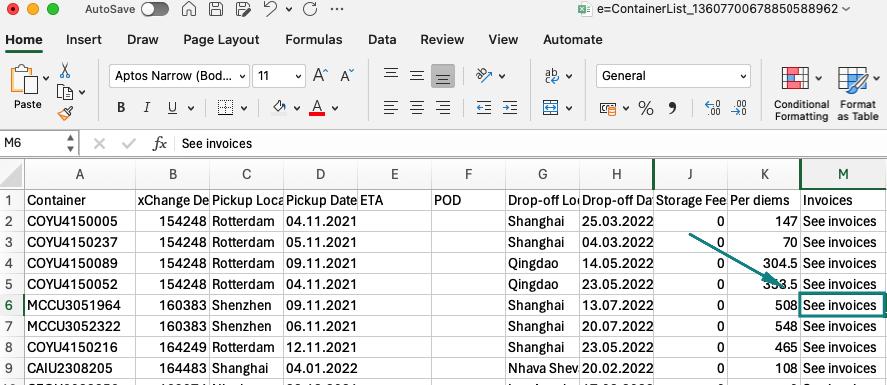Toggle Bold formatting
This screenshot has height=385, width=887.
[x=121, y=108]
